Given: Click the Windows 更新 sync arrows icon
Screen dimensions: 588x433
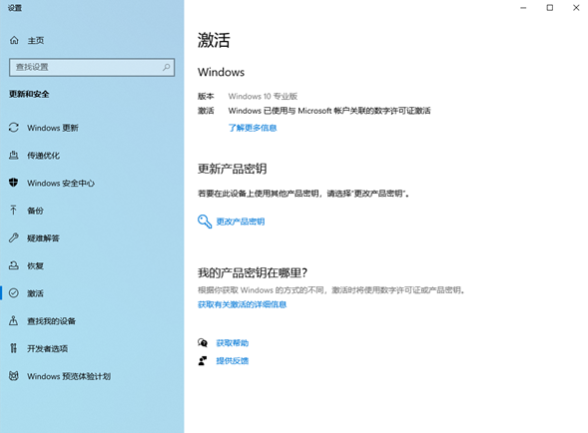Looking at the screenshot, I should pos(14,128).
